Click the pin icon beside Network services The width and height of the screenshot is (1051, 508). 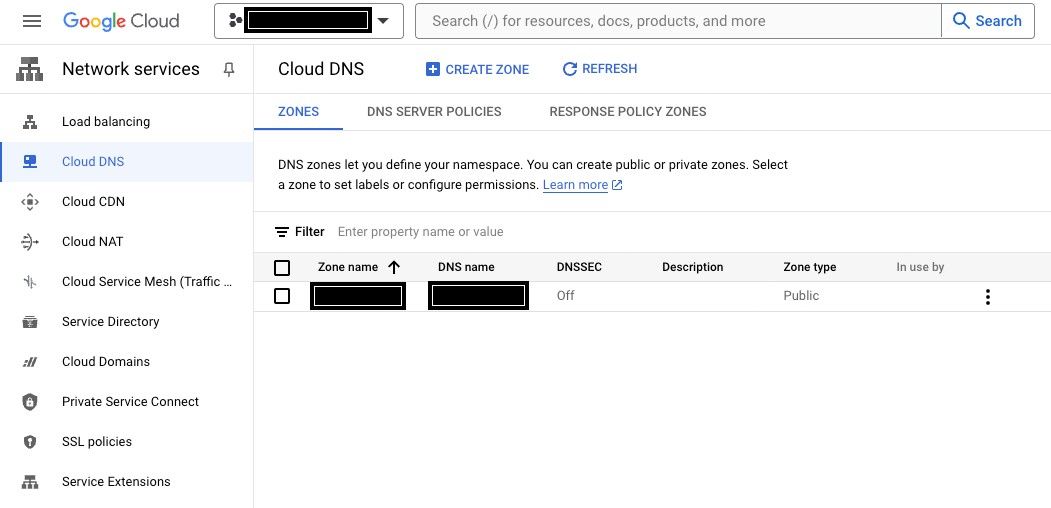tap(229, 69)
